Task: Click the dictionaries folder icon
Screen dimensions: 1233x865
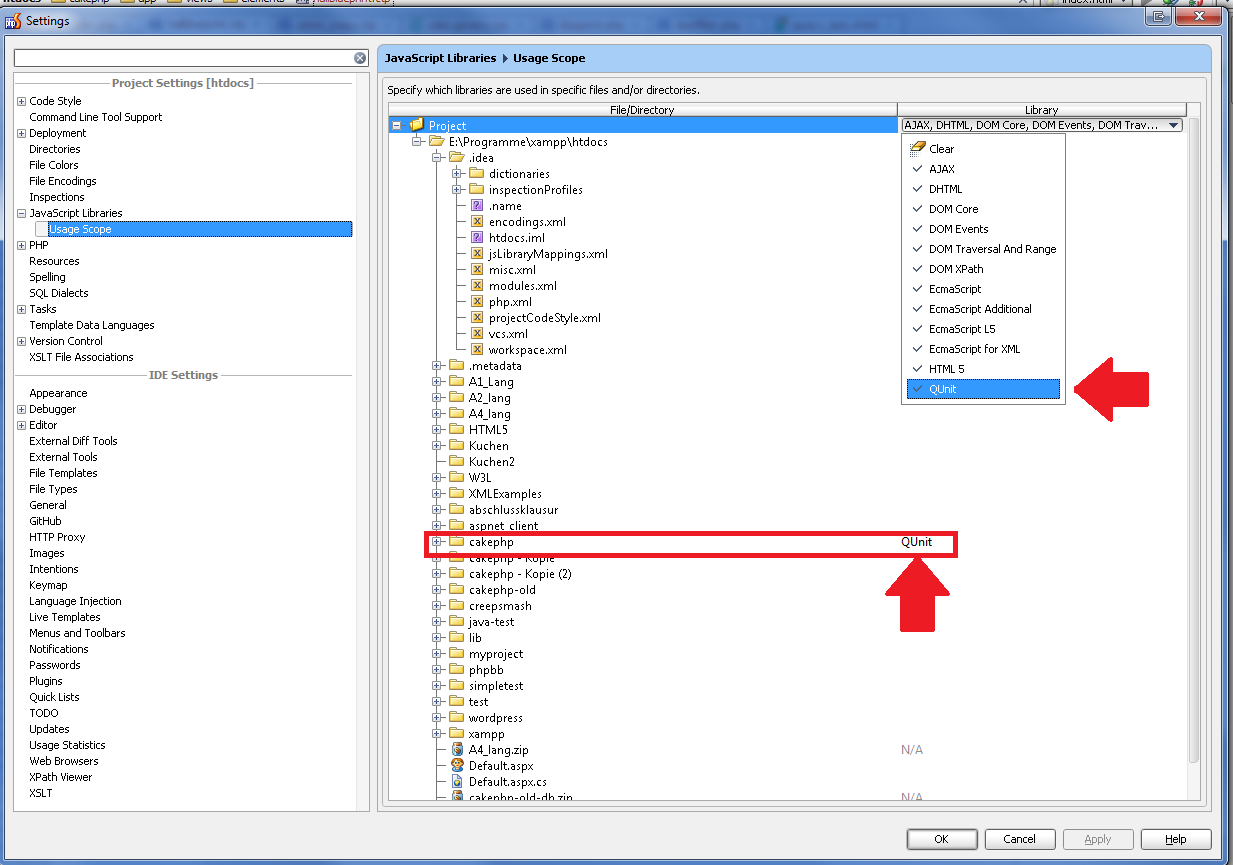Action: click(477, 173)
